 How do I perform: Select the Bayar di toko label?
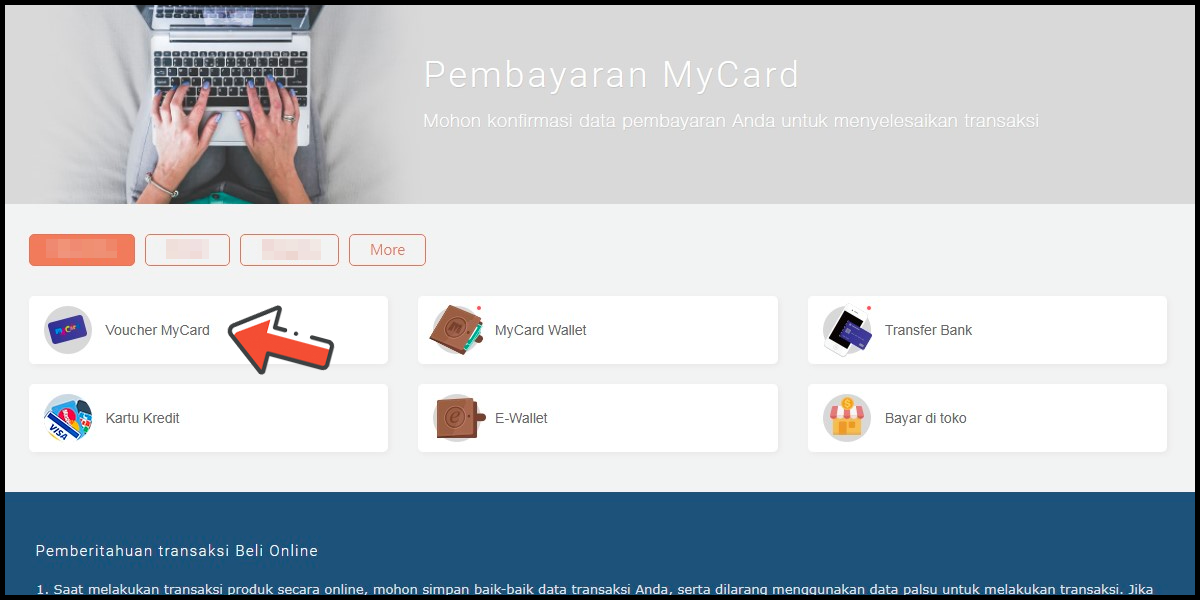point(926,418)
